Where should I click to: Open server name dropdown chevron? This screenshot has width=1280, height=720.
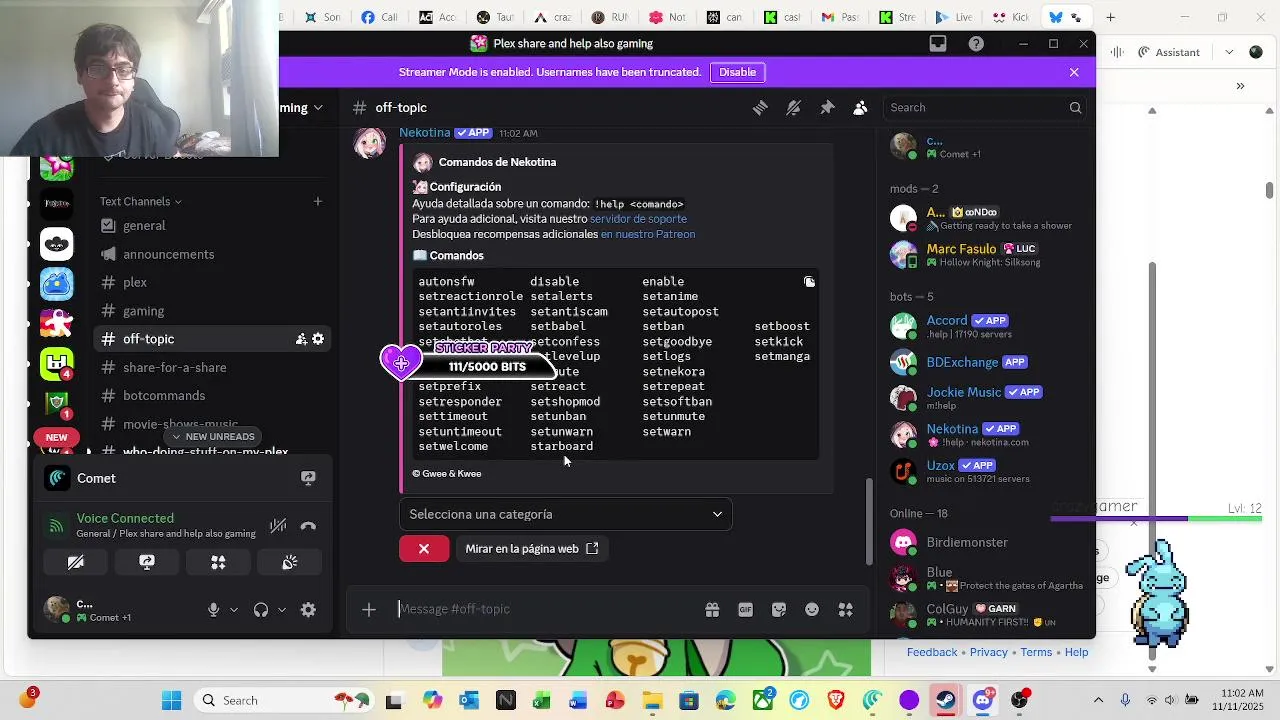(318, 108)
